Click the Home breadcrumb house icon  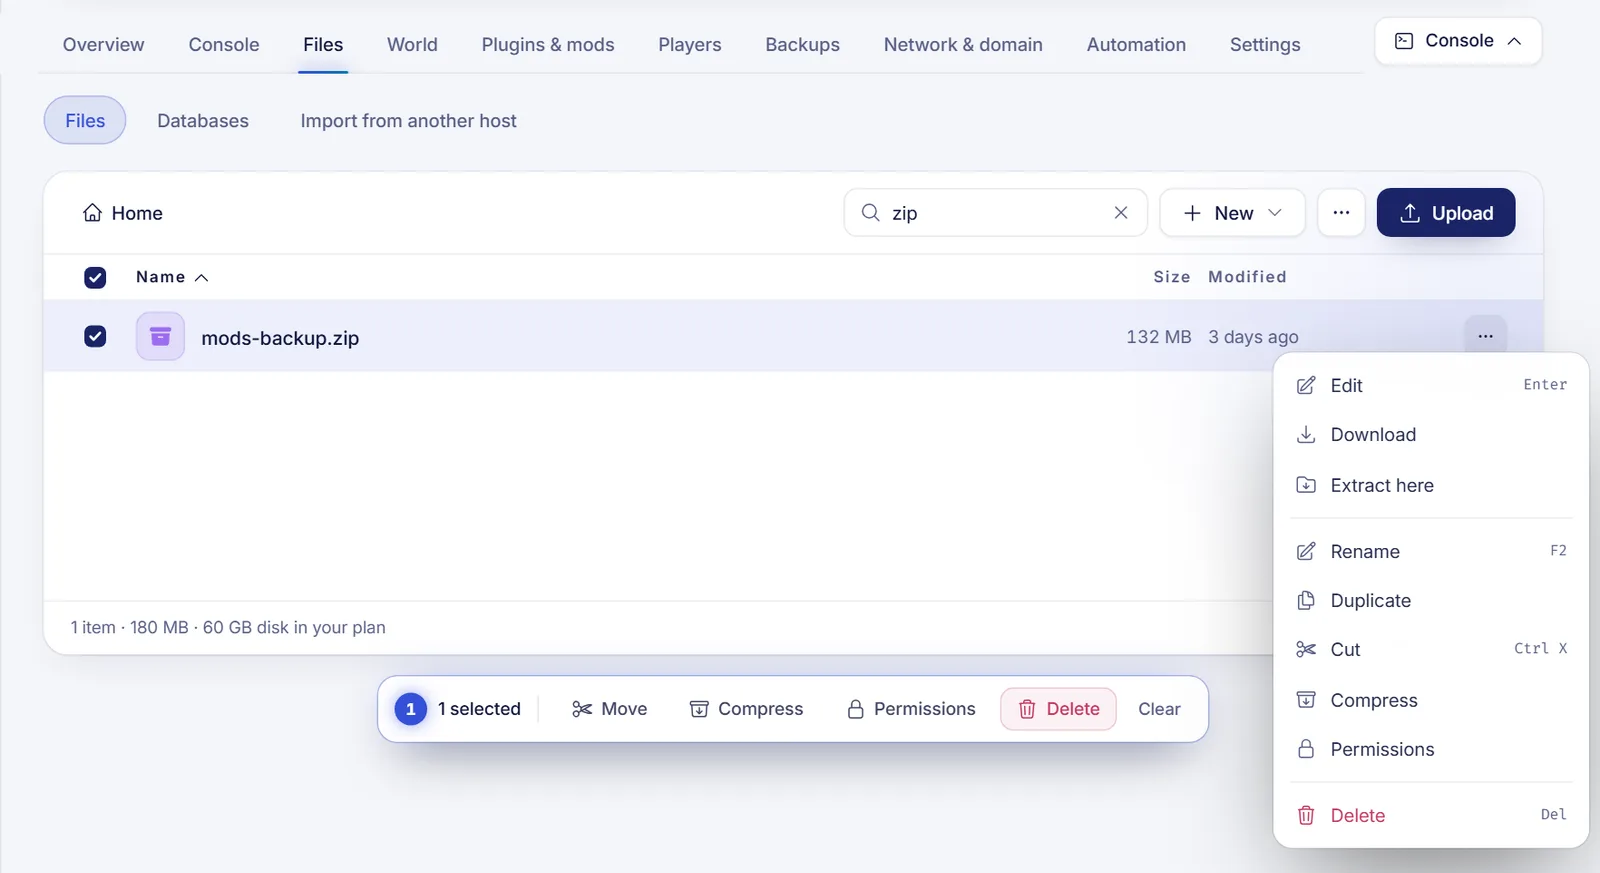92,213
